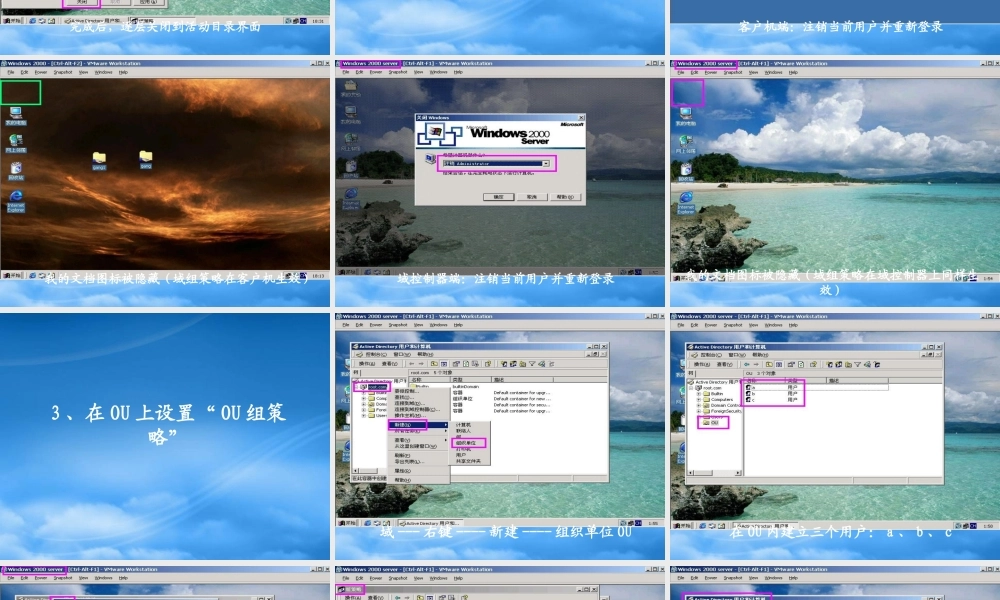The width and height of the screenshot is (1000, 600).
Task: Select user c in the OU users slide
Action: pyautogui.click(x=753, y=400)
